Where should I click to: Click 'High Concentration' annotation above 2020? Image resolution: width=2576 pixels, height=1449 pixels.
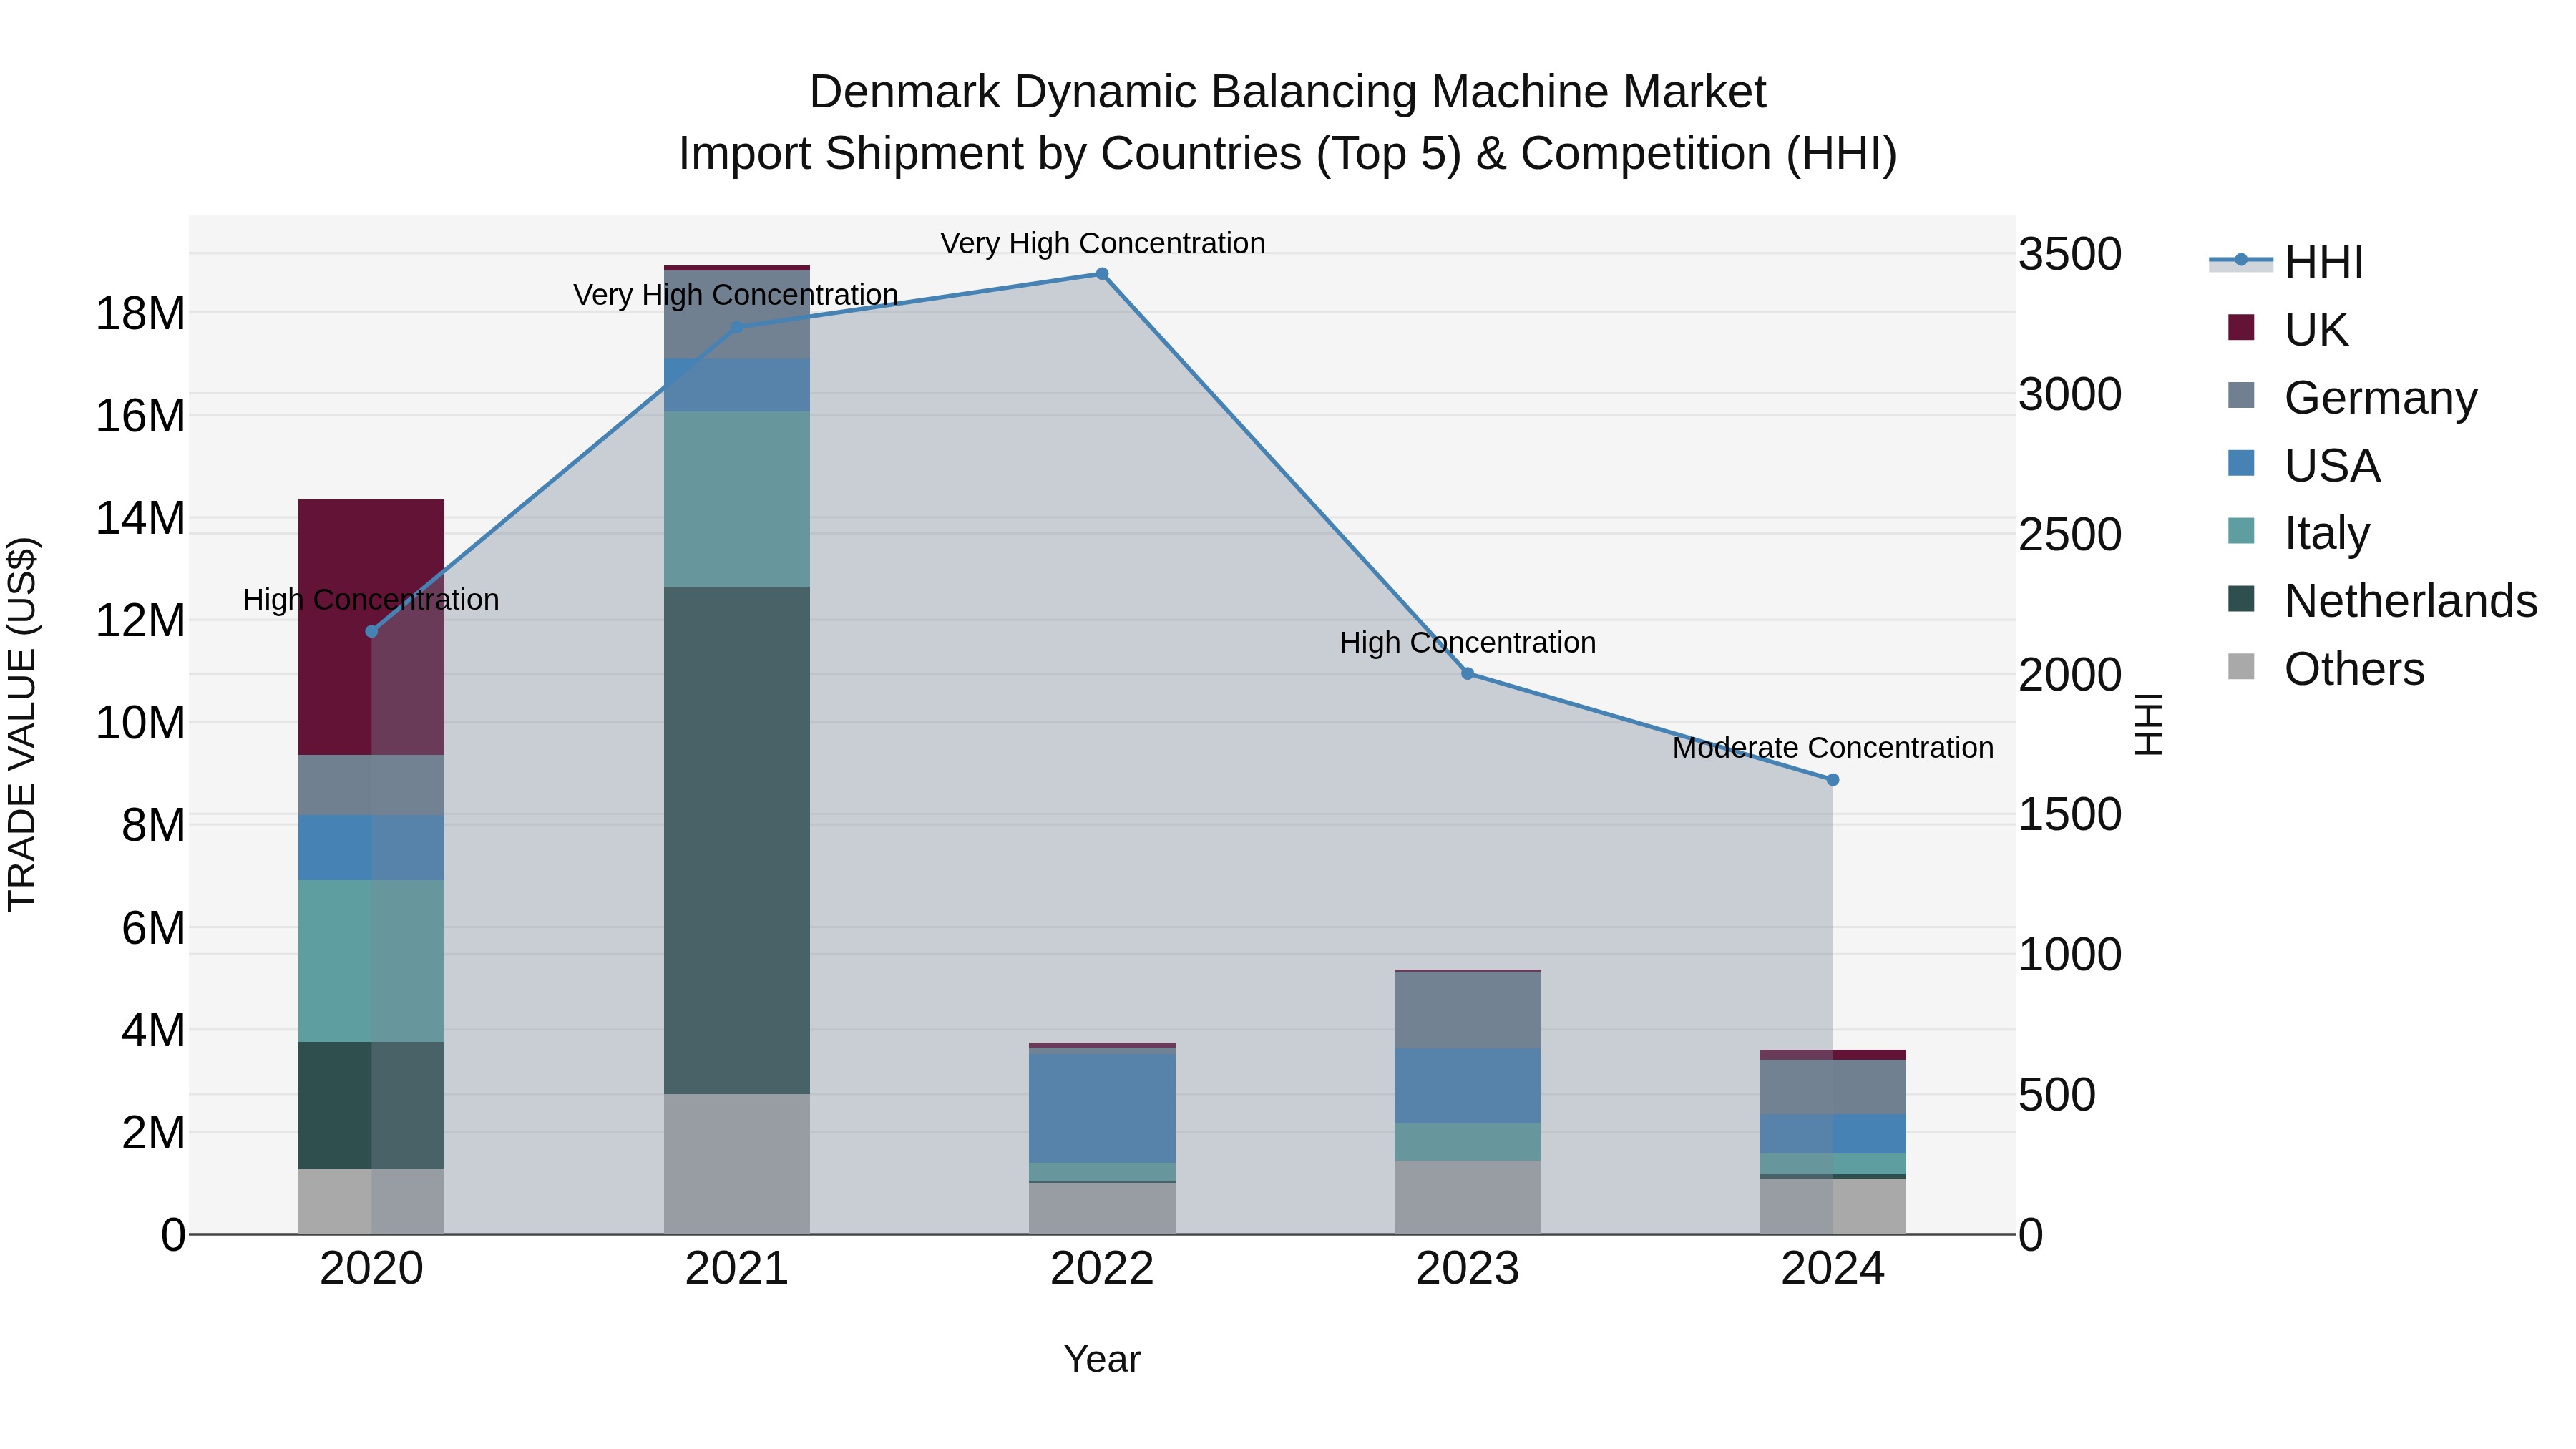pyautogui.click(x=371, y=600)
